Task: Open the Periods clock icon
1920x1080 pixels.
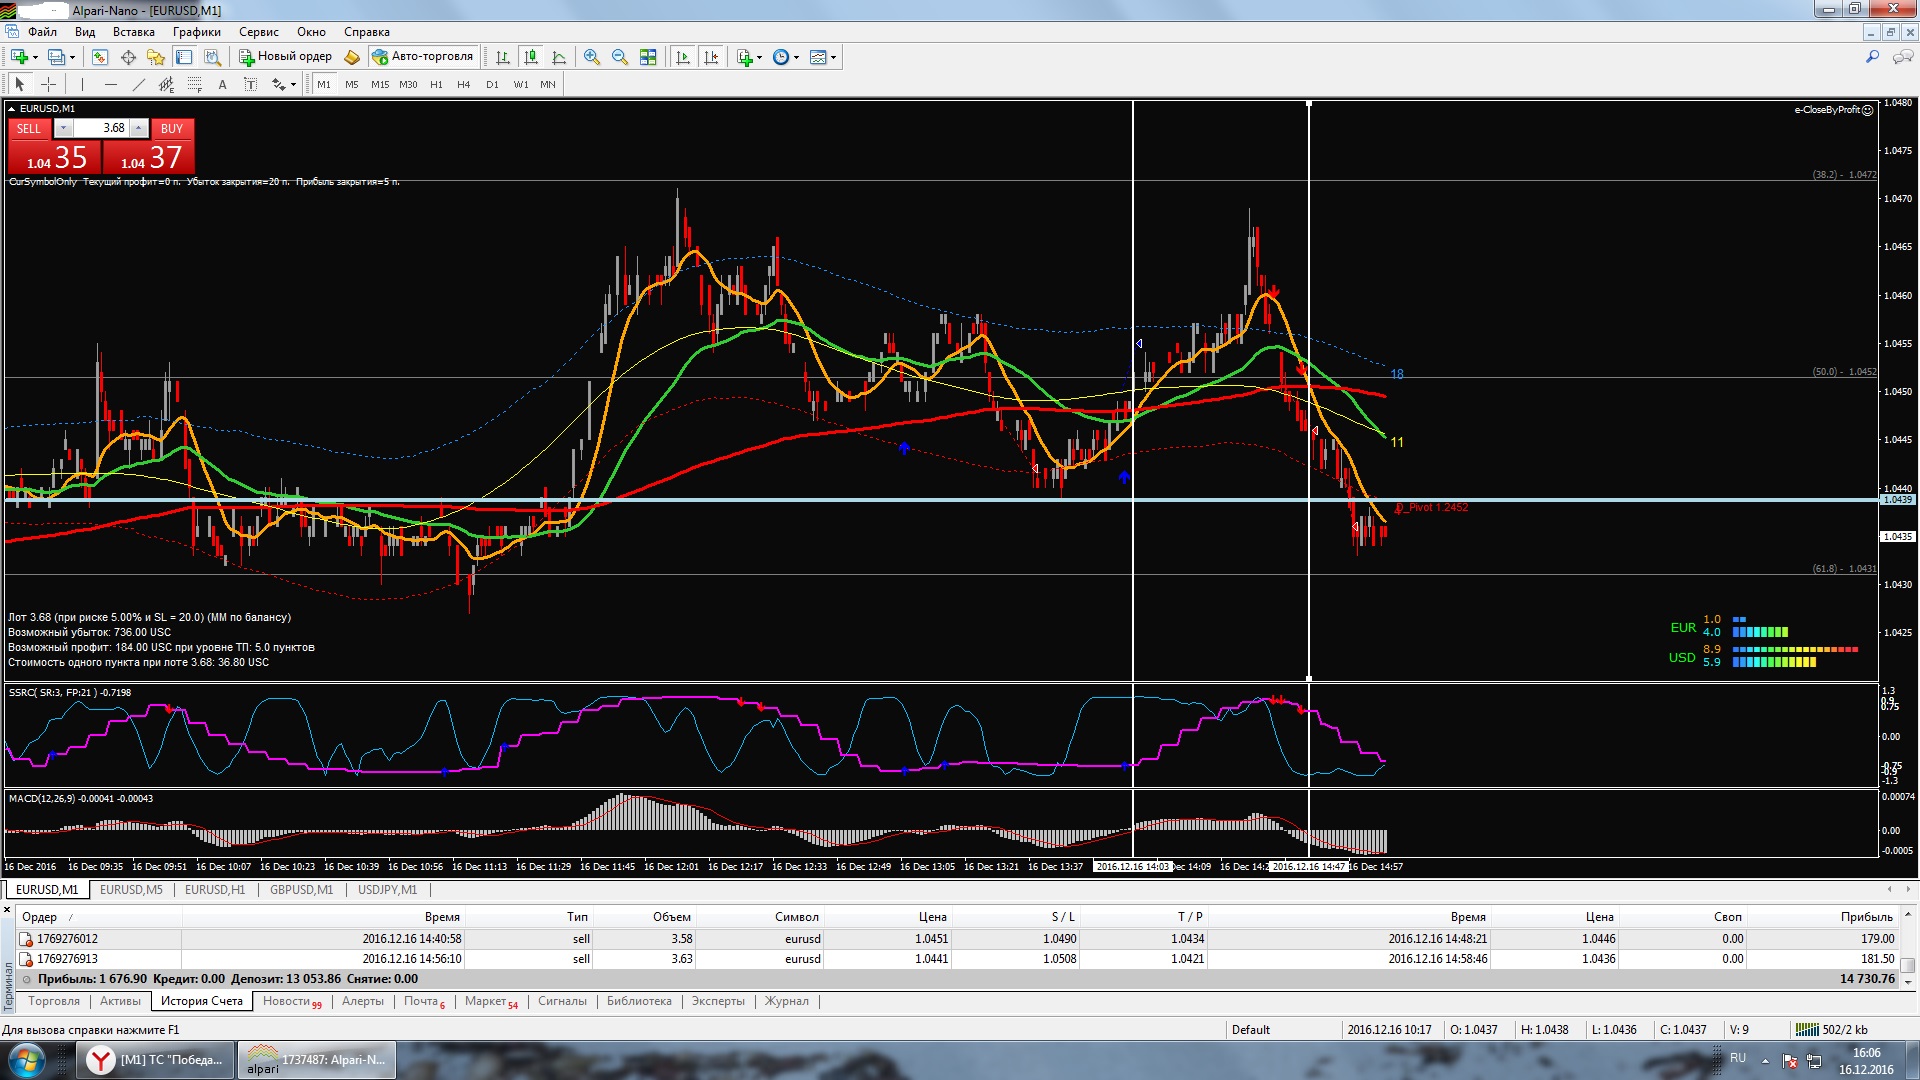Action: click(781, 57)
